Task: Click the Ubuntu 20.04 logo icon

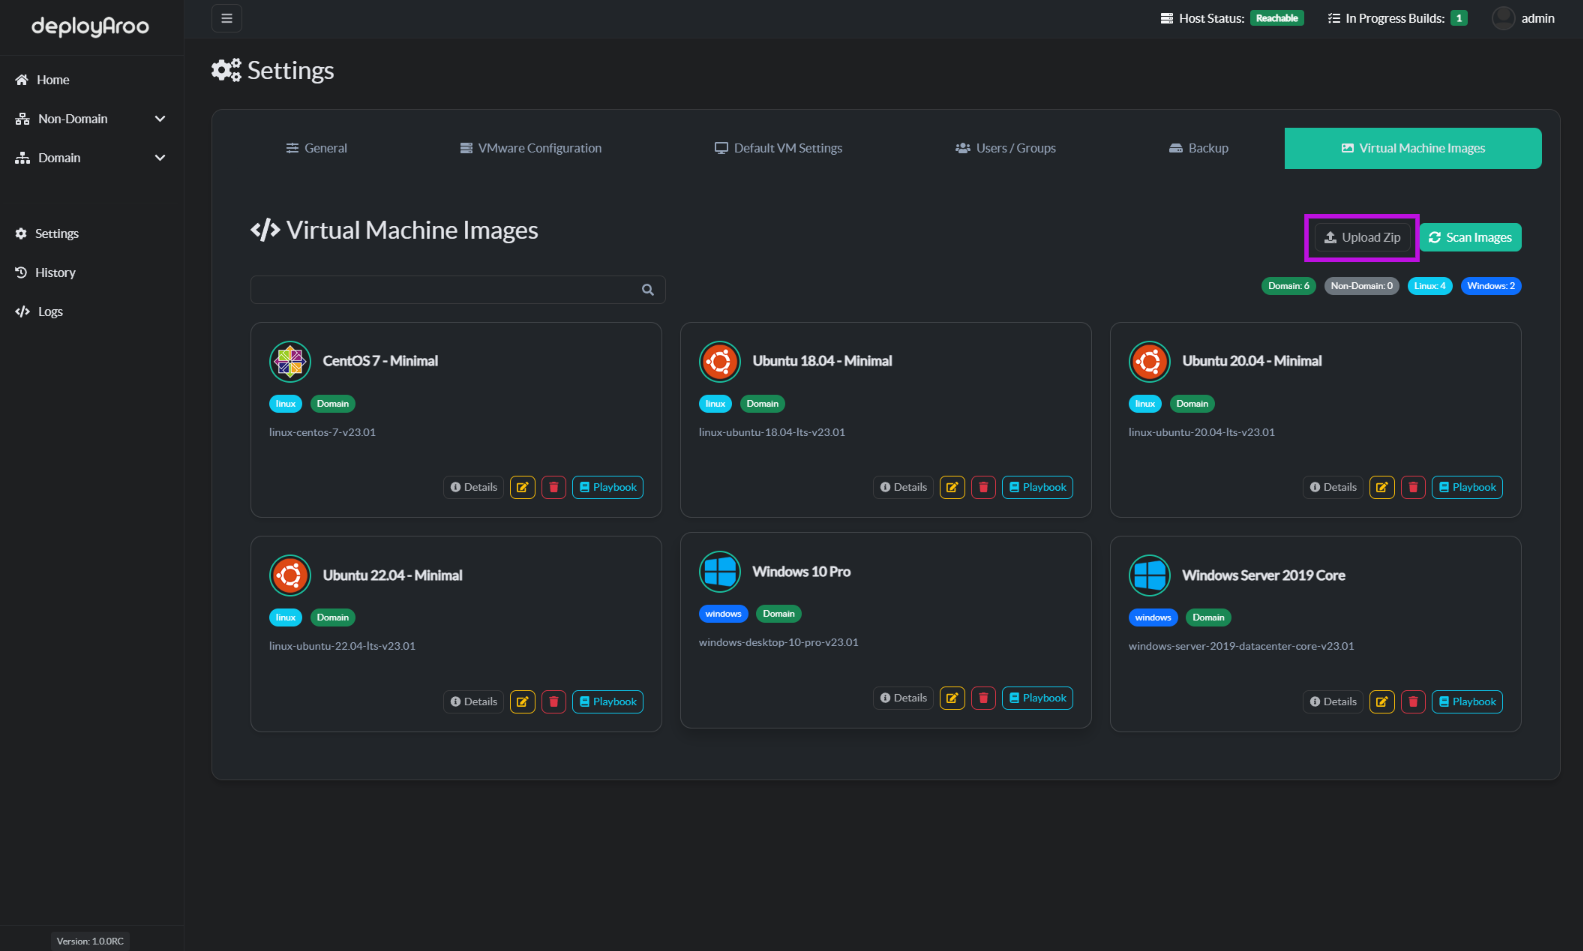Action: coord(1150,362)
